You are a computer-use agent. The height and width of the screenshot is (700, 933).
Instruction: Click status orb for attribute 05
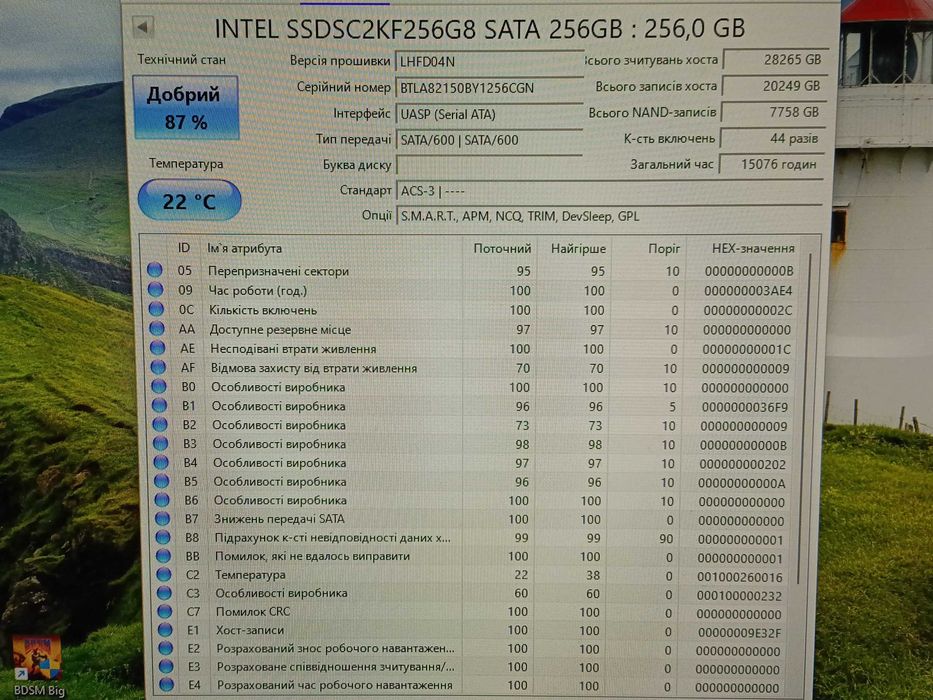(x=155, y=270)
